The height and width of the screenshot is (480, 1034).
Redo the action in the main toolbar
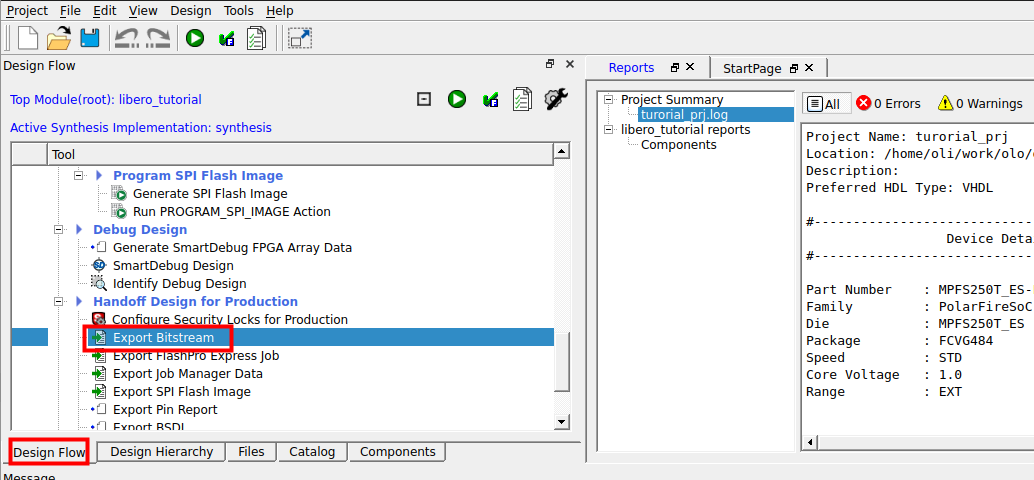[158, 38]
